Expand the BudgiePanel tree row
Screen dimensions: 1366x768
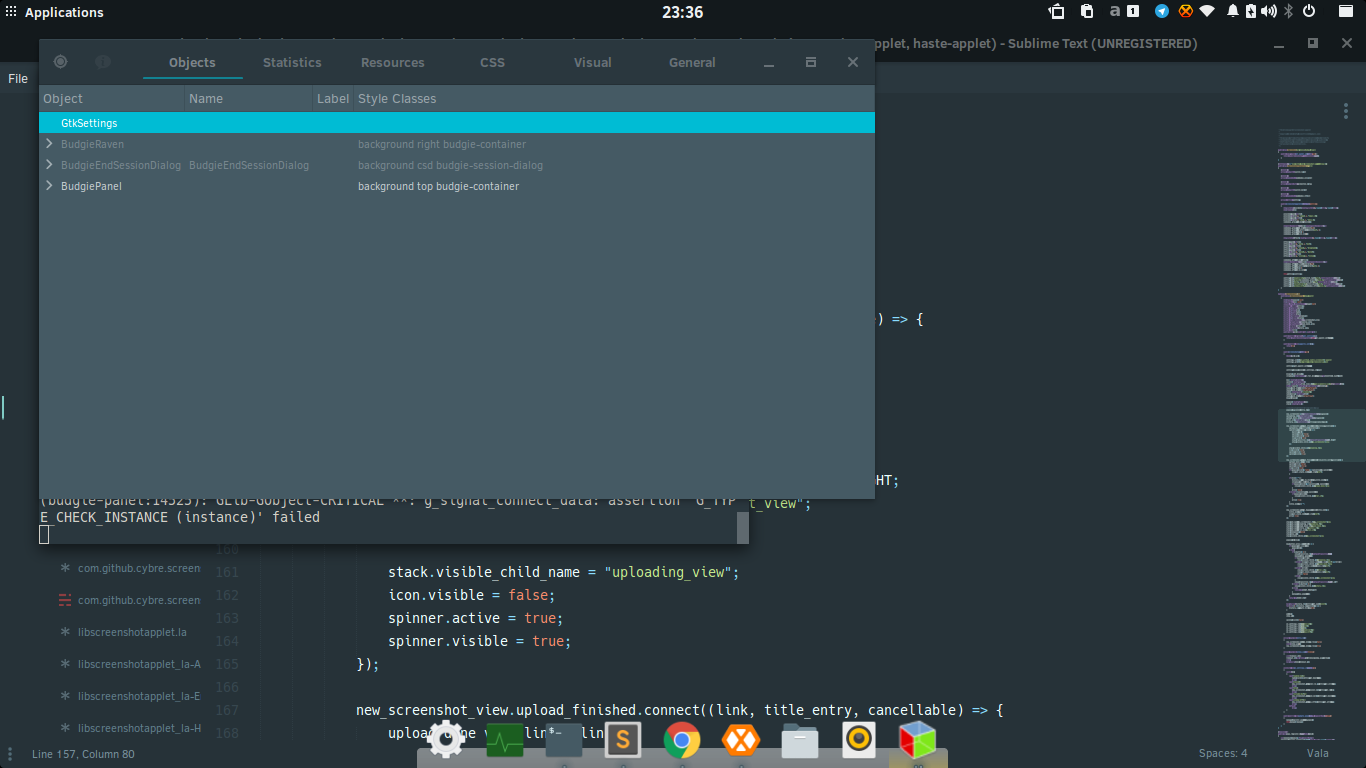tap(49, 186)
